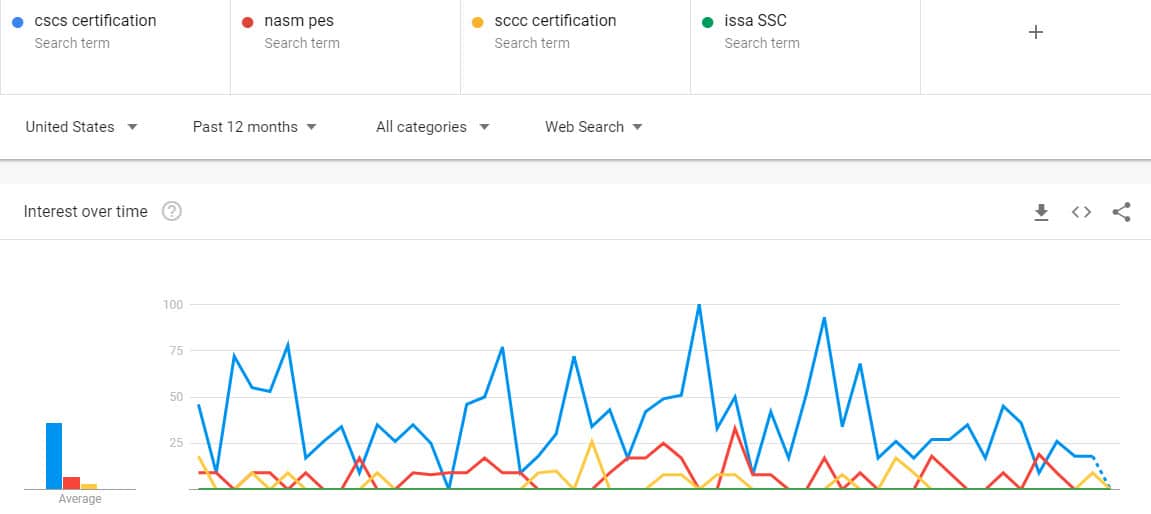Select the yellow dot for sccc certification

[x=477, y=23]
